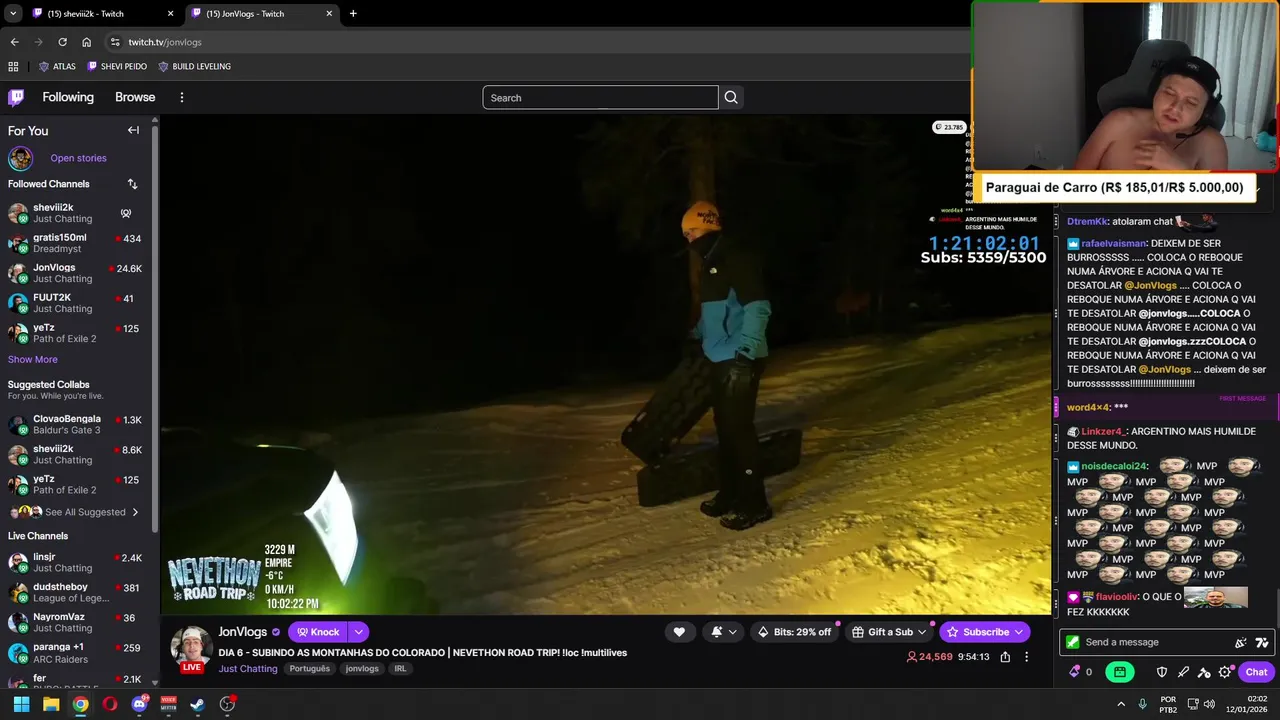
Task: Expand followed channels with Show More
Action: [x=33, y=359]
